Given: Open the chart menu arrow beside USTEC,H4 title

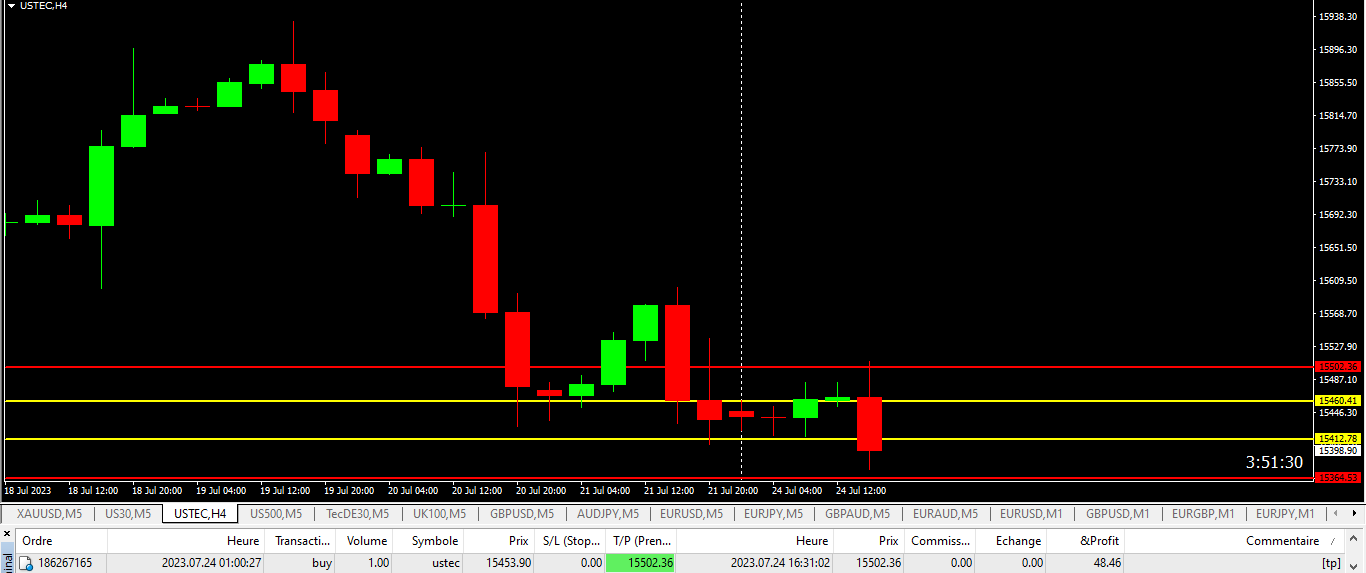Looking at the screenshot, I should [x=11, y=6].
